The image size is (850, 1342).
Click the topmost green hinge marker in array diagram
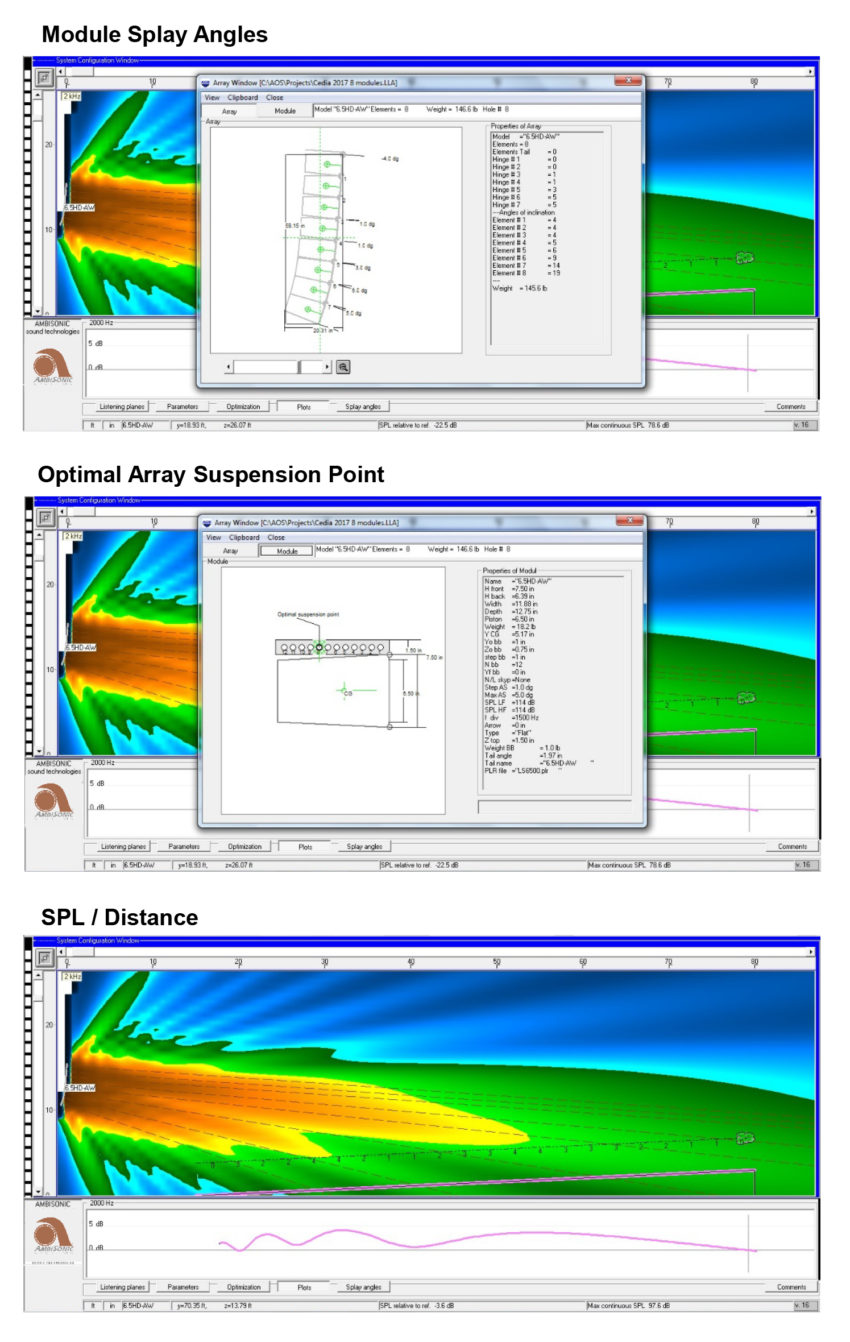327,164
